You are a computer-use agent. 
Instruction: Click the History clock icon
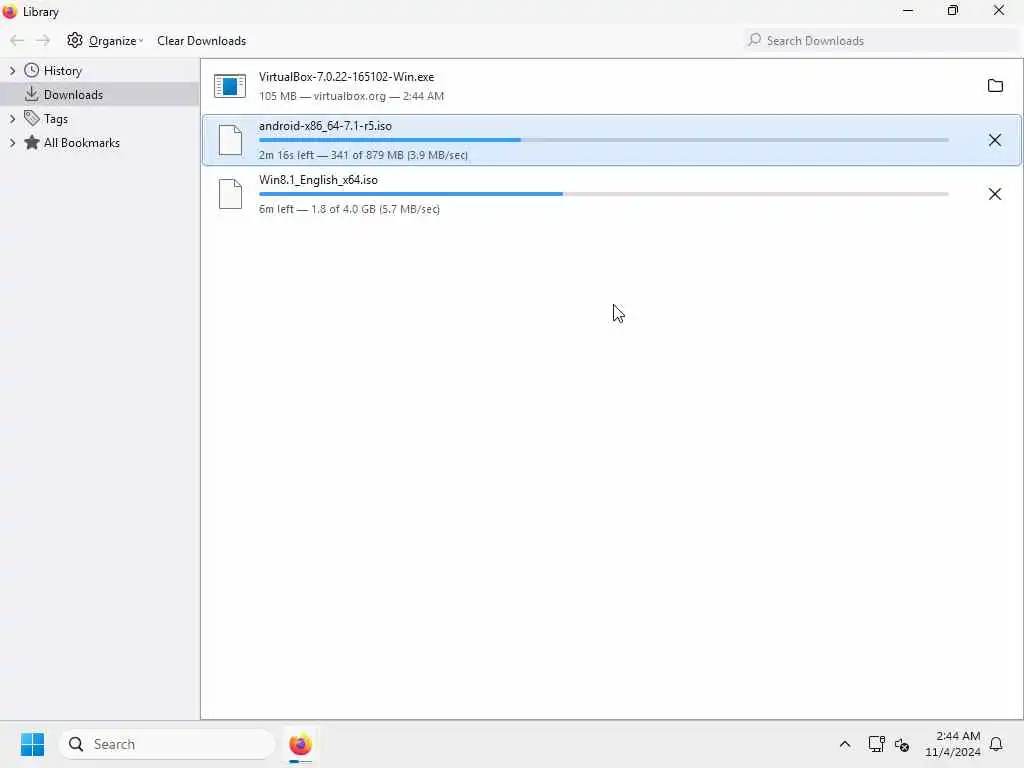pyautogui.click(x=31, y=70)
